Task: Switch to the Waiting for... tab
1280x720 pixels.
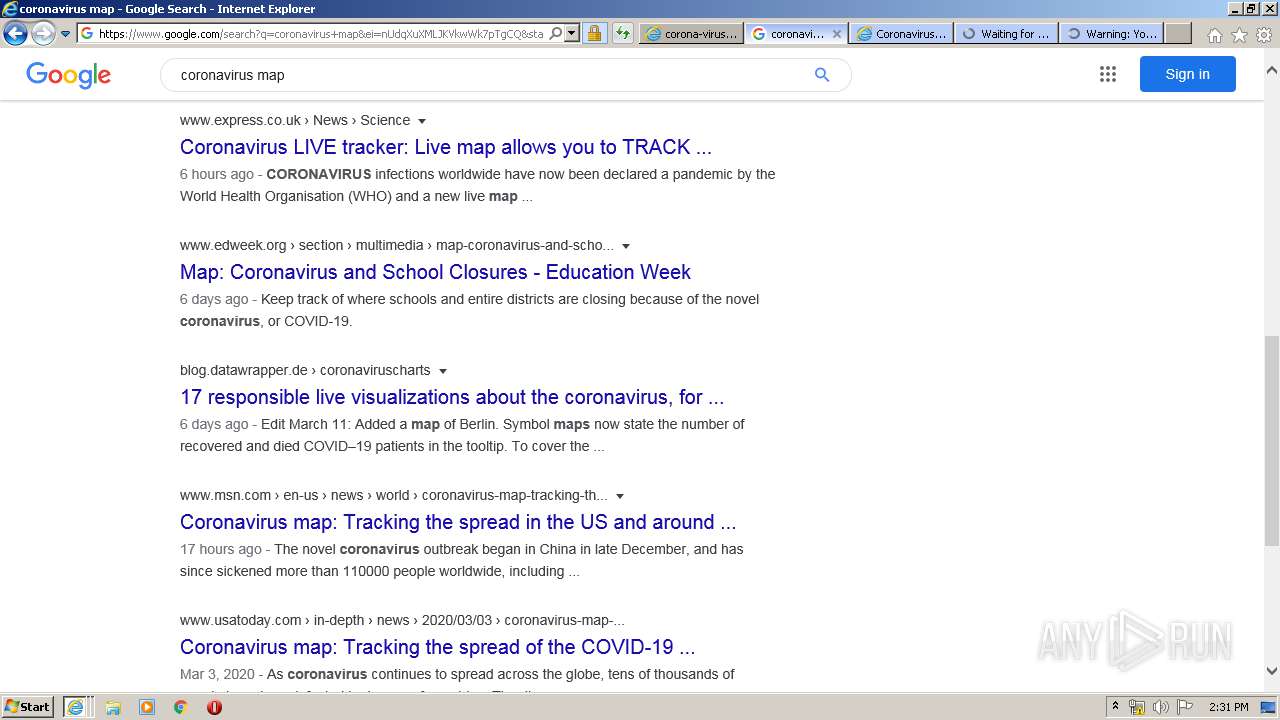Action: pos(1005,33)
